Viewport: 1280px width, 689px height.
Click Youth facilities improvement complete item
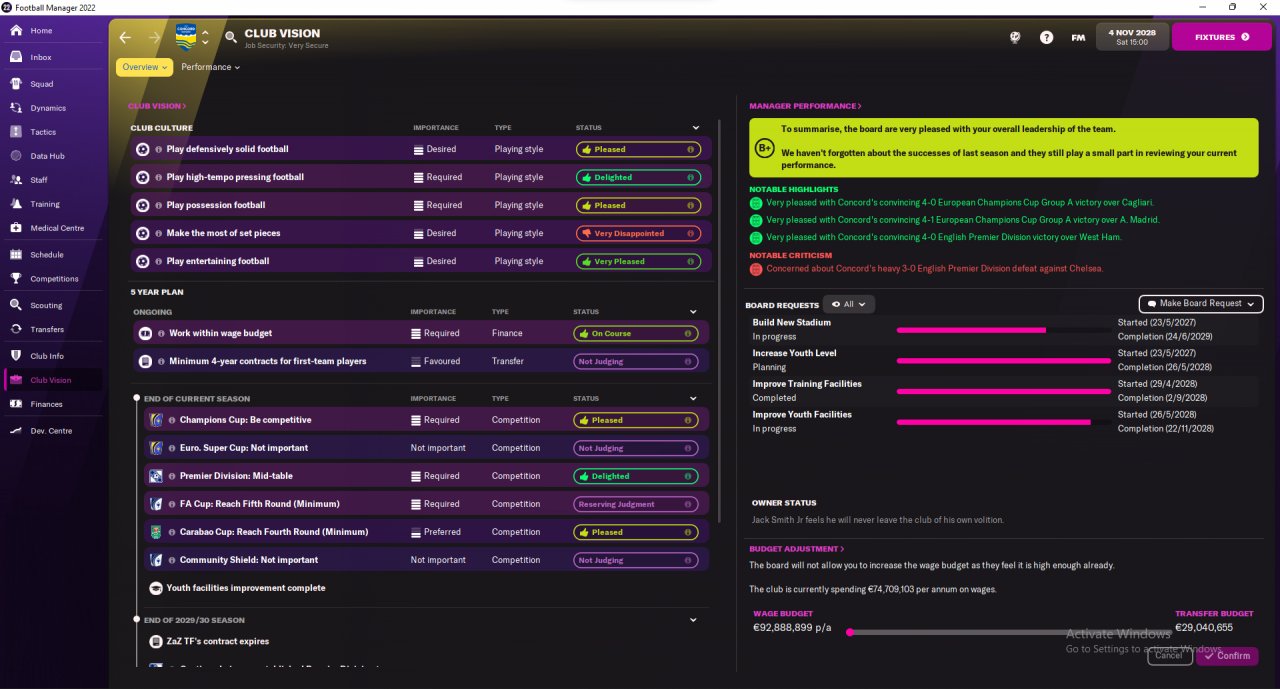coord(245,588)
